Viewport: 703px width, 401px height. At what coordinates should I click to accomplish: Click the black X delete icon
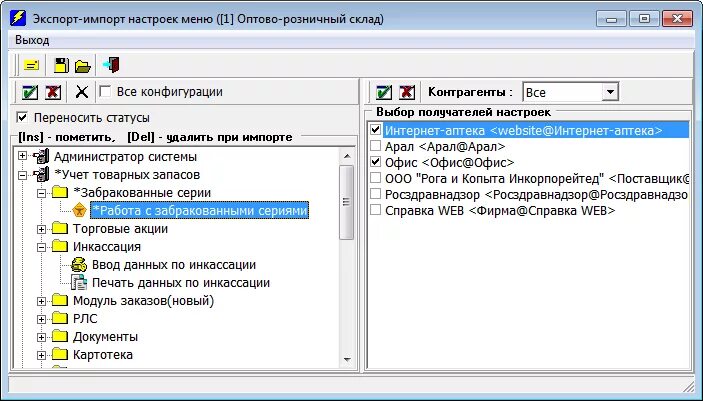coord(82,92)
